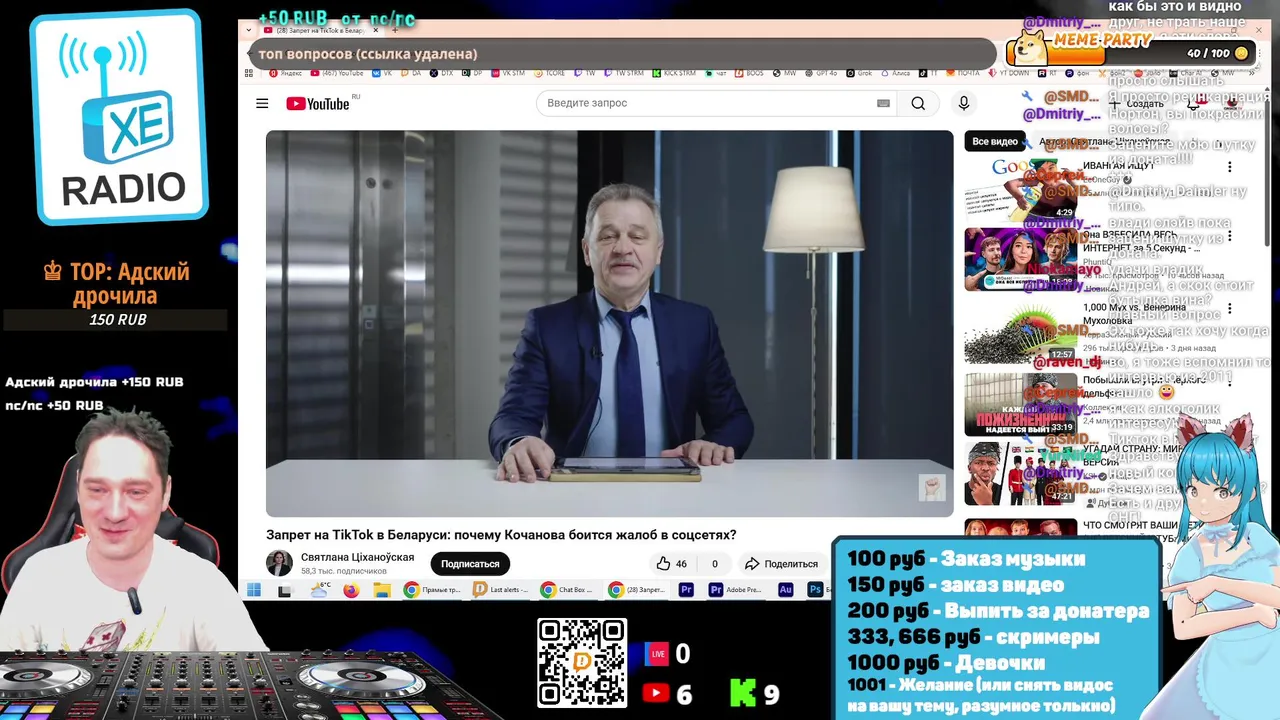Open File Explorer from the taskbar
The width and height of the screenshot is (1280, 720).
382,590
